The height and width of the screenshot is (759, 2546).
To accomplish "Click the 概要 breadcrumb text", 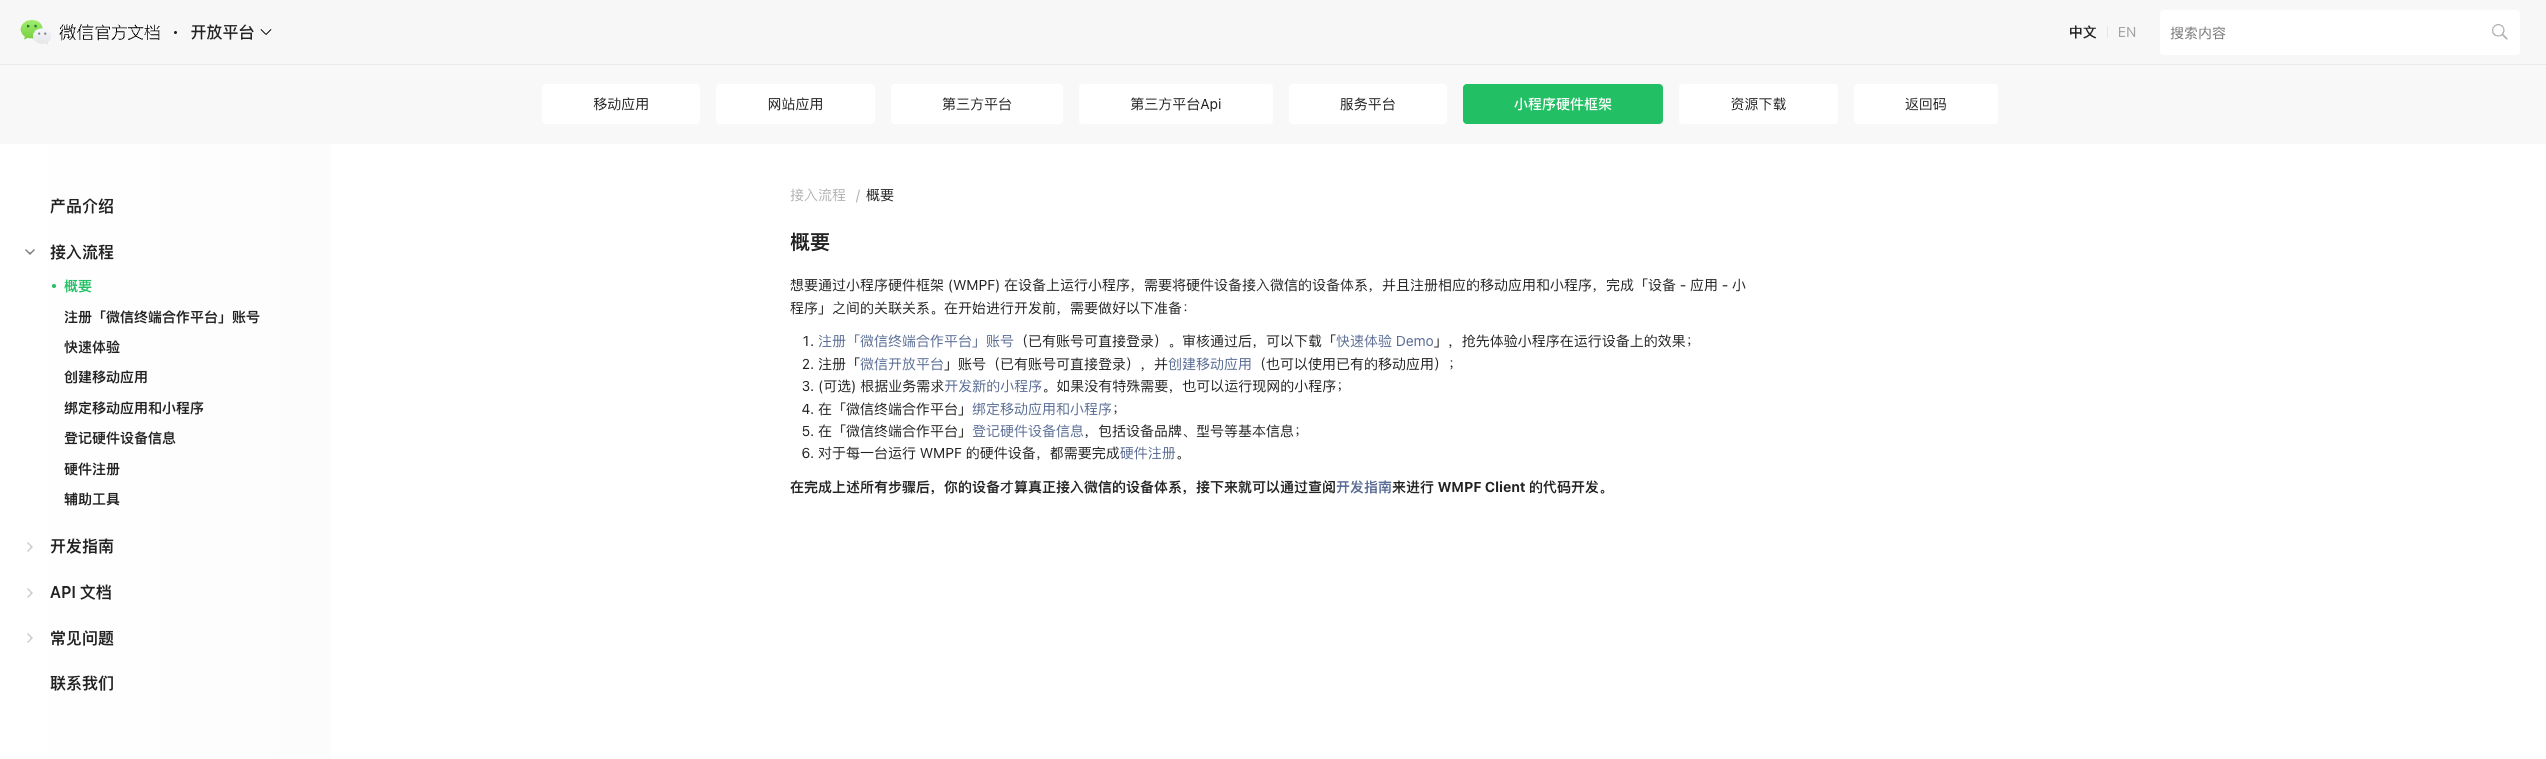I will point(880,195).
